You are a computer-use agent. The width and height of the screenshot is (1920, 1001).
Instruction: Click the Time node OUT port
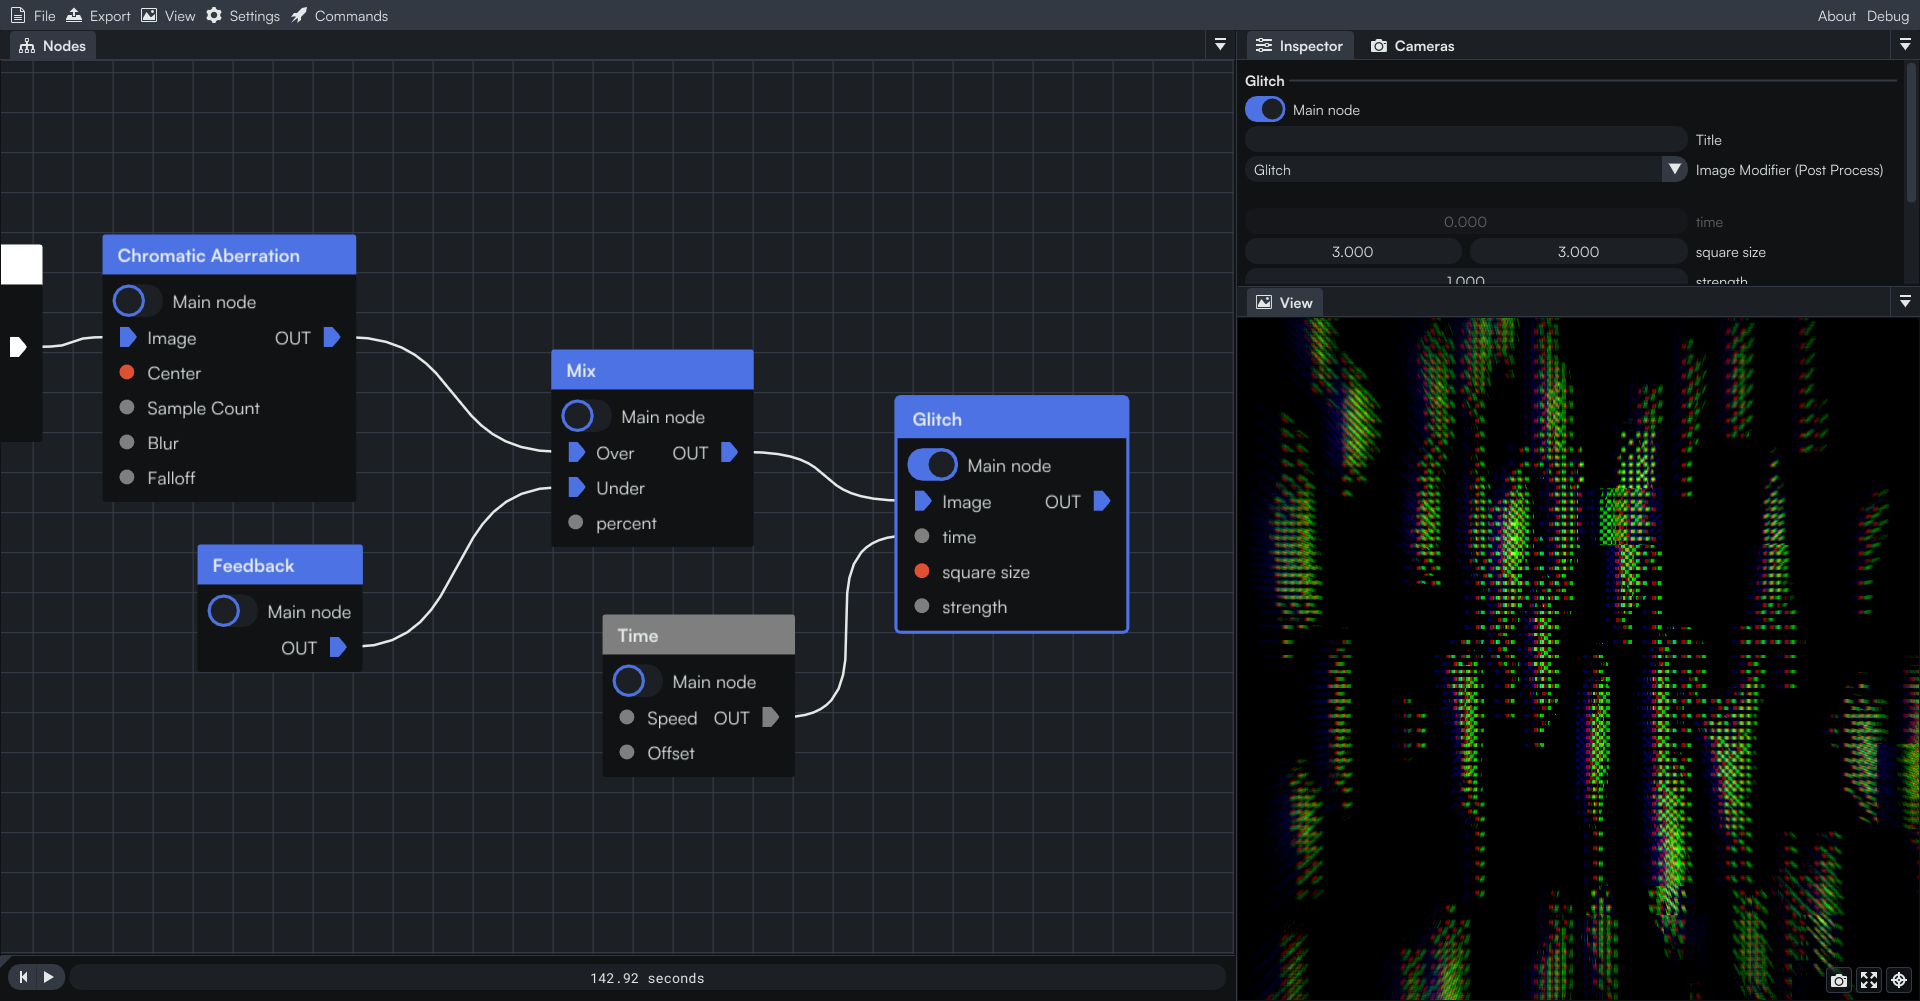point(770,718)
